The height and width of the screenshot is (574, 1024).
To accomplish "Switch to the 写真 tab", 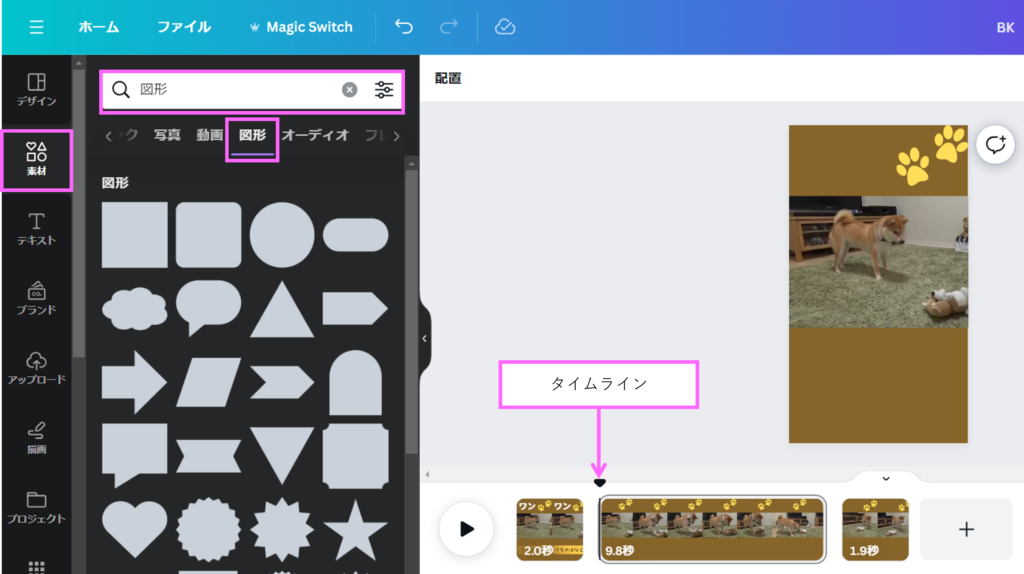I will (167, 135).
